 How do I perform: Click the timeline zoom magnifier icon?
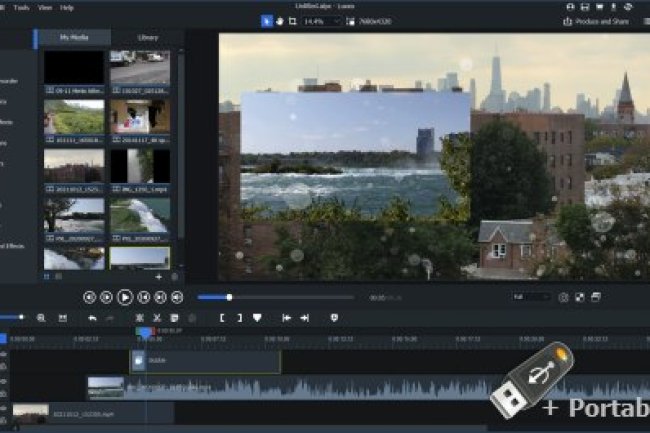click(41, 318)
